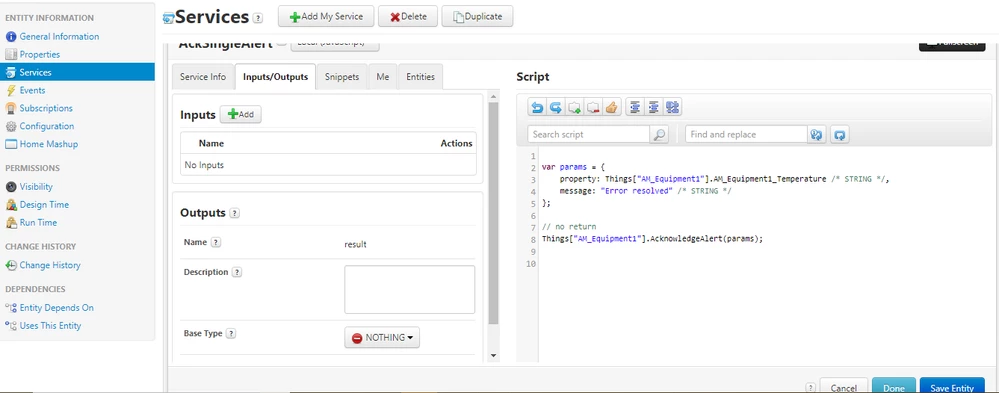Click scrollbar up arrow in Inputs/Outputs panel
Image resolution: width=999 pixels, height=393 pixels.
click(493, 97)
